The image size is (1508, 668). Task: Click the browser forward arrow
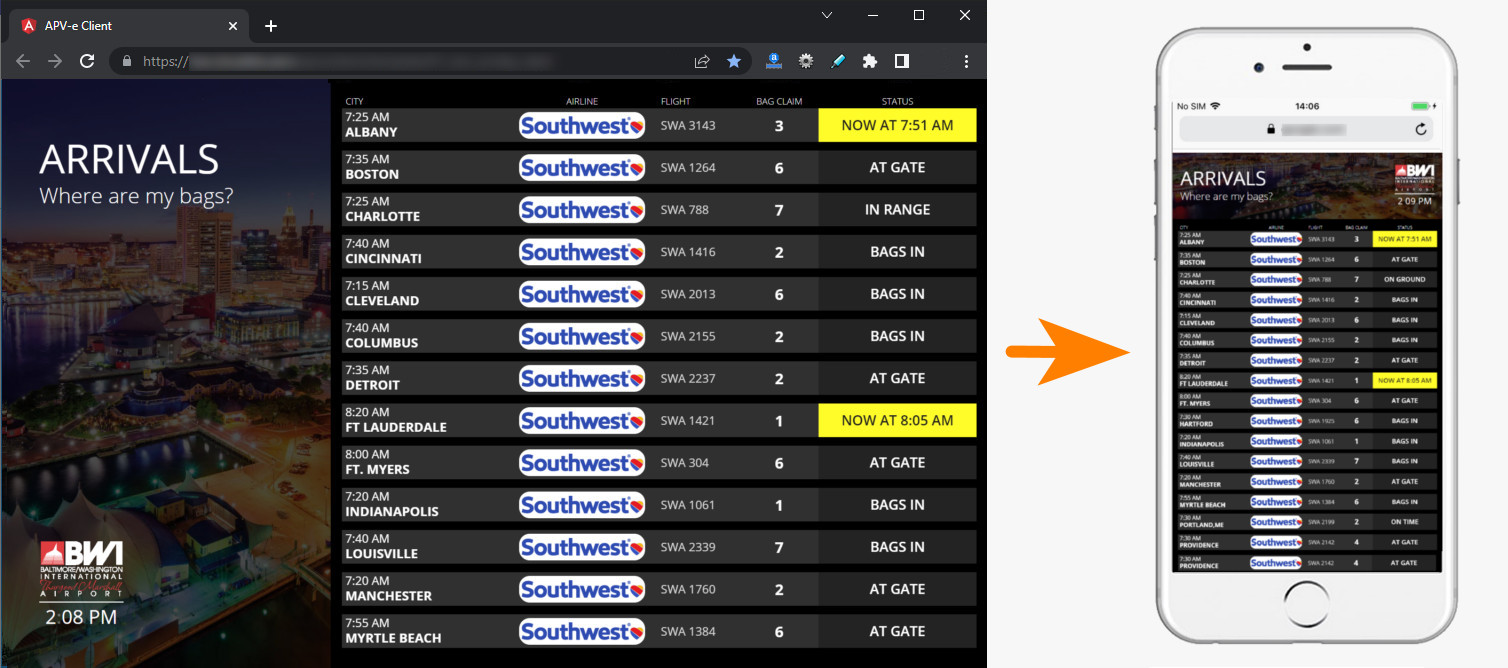(x=55, y=61)
